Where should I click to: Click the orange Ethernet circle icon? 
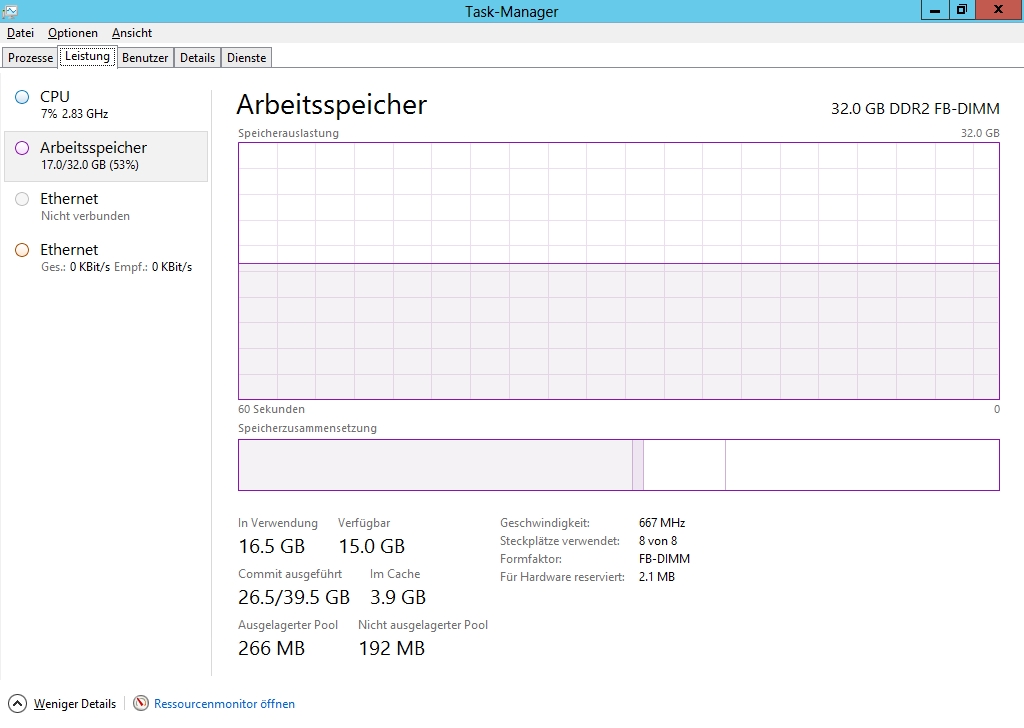[22, 250]
